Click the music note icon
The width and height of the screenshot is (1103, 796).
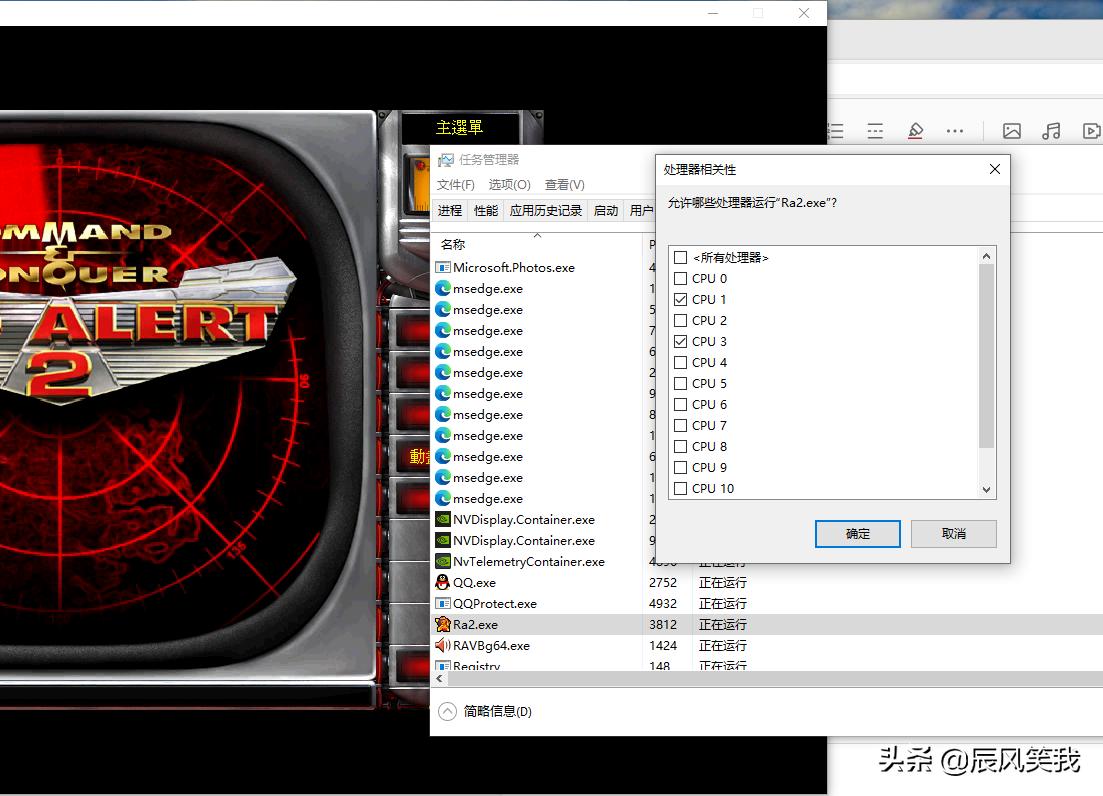tap(1052, 130)
